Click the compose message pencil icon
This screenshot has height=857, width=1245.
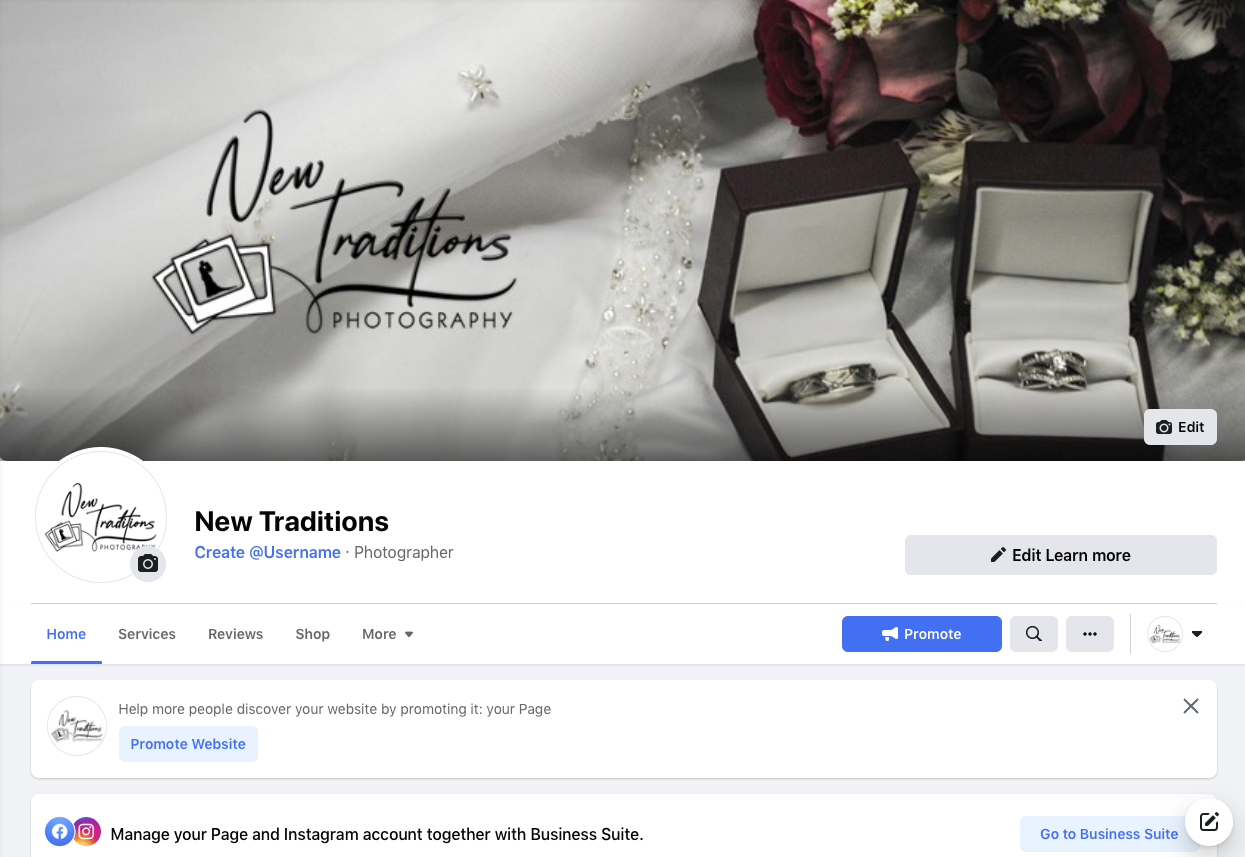point(1209,822)
